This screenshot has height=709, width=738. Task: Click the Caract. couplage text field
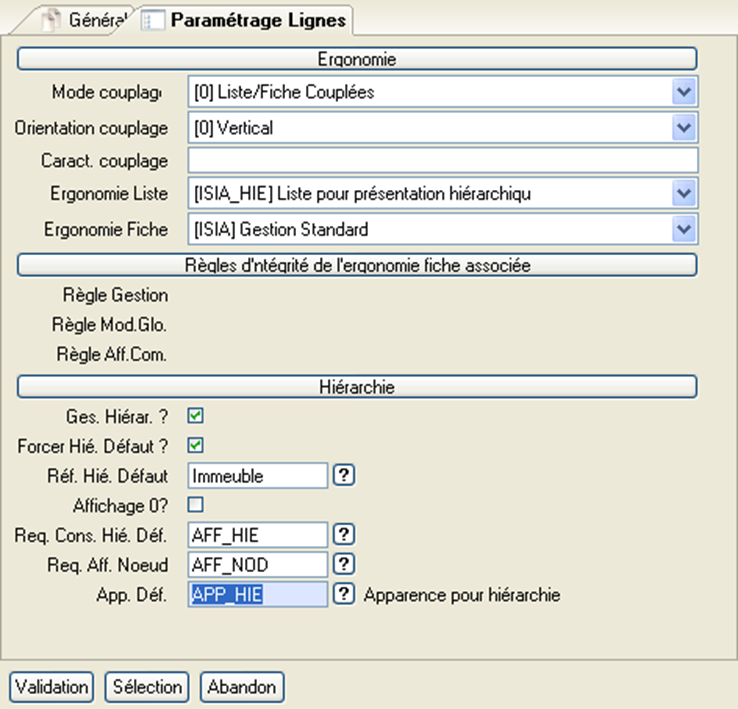pyautogui.click(x=442, y=161)
